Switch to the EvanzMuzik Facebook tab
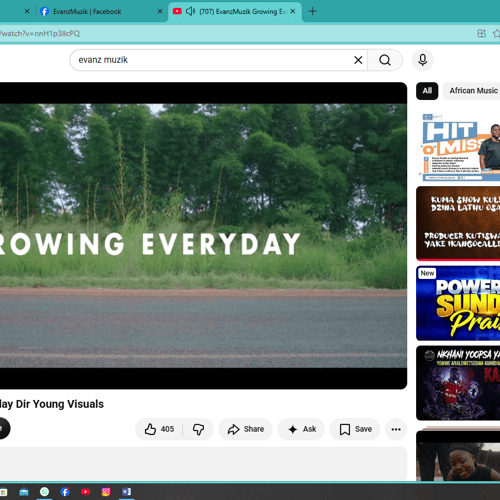500x500 pixels. click(x=100, y=11)
